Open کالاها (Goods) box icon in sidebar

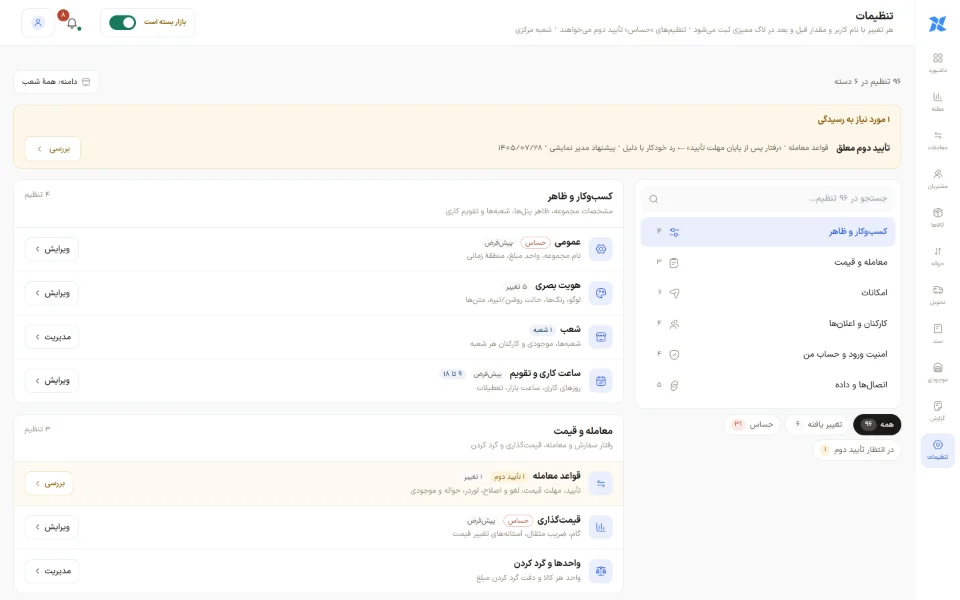click(x=937, y=217)
